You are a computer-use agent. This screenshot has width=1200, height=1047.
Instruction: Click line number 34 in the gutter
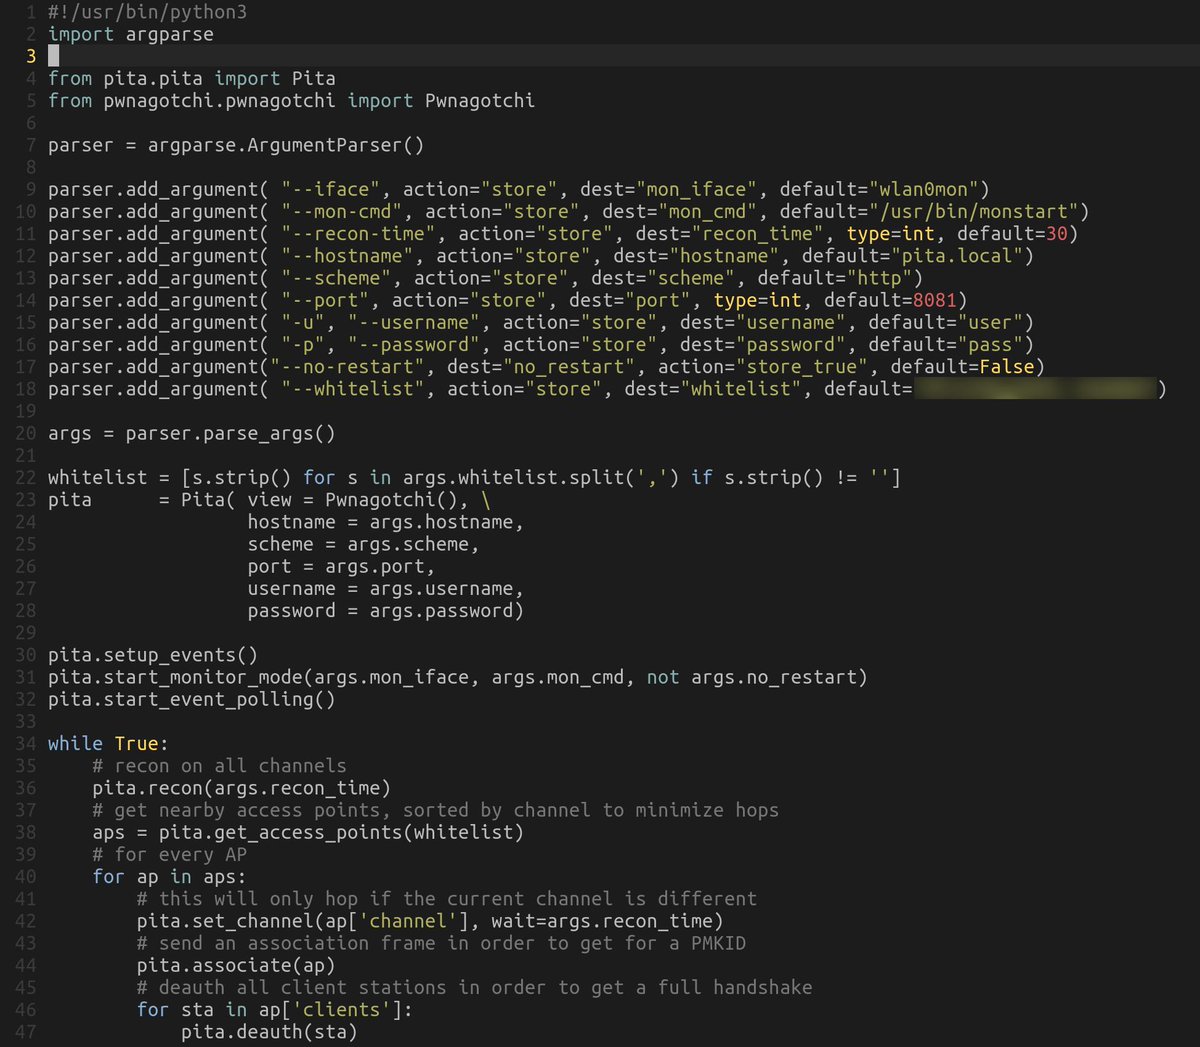click(x=26, y=743)
